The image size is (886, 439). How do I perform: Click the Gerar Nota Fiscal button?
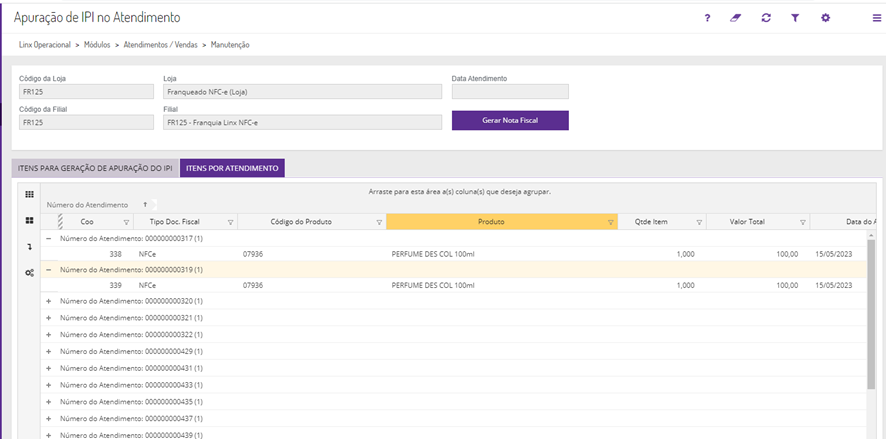pyautogui.click(x=510, y=120)
